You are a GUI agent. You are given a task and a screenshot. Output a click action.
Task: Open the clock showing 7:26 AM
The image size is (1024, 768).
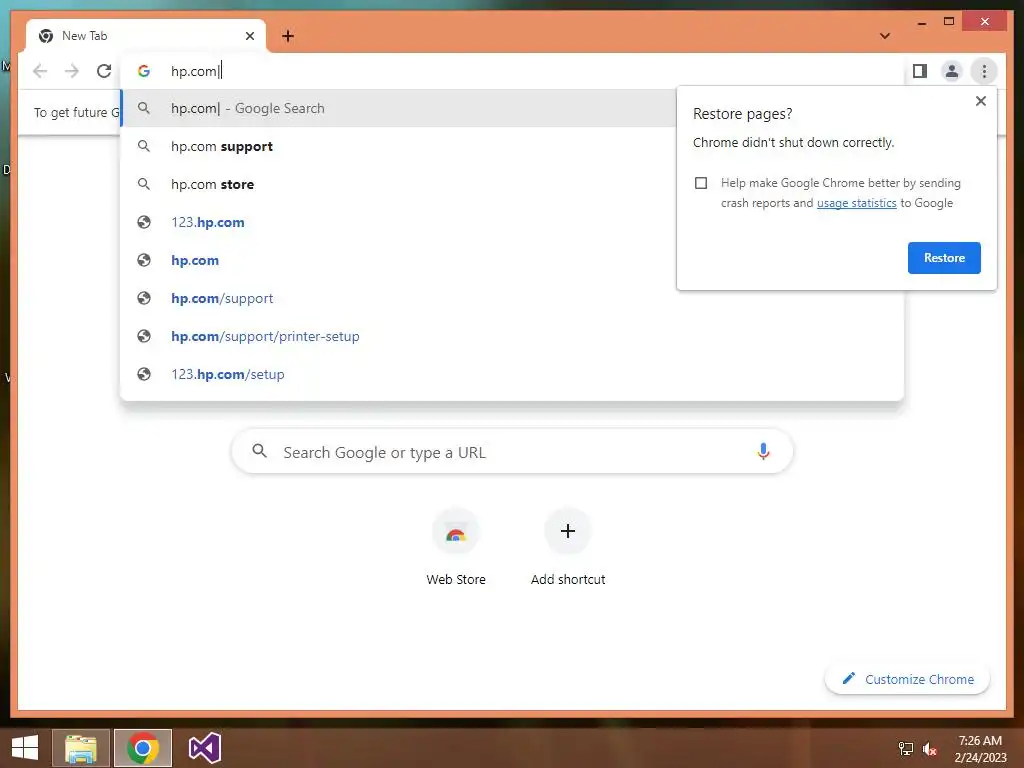click(980, 749)
